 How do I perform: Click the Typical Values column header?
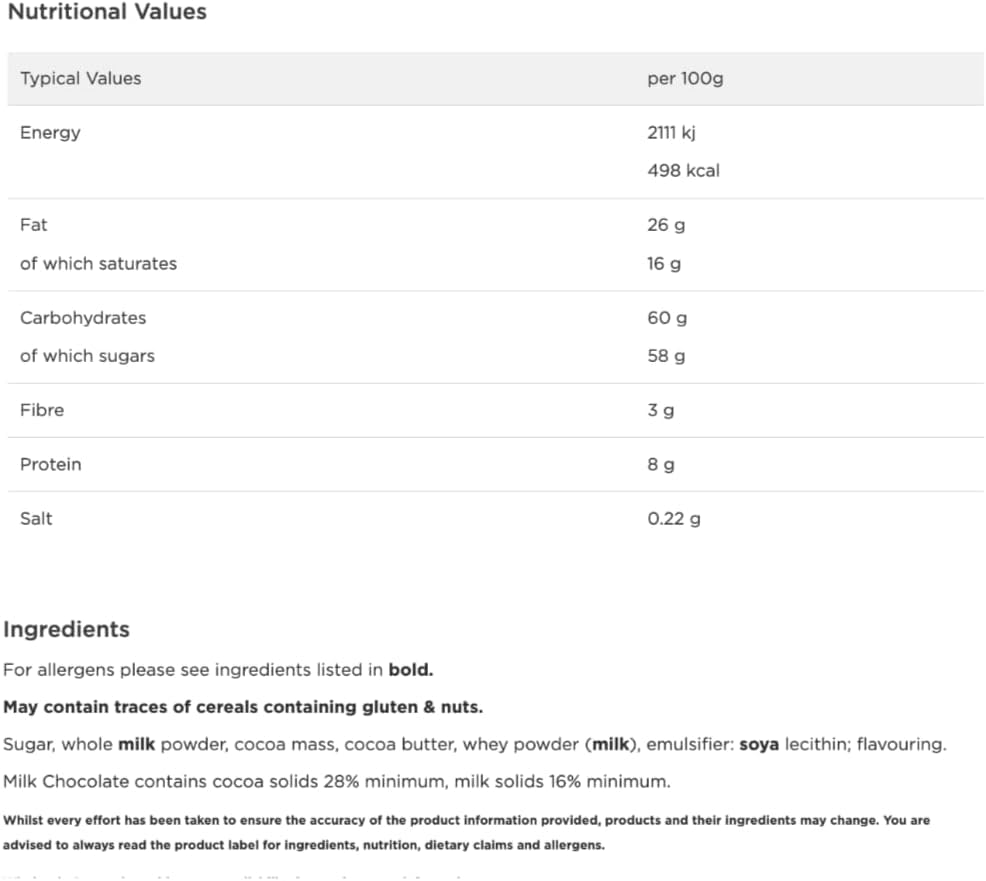pos(81,79)
